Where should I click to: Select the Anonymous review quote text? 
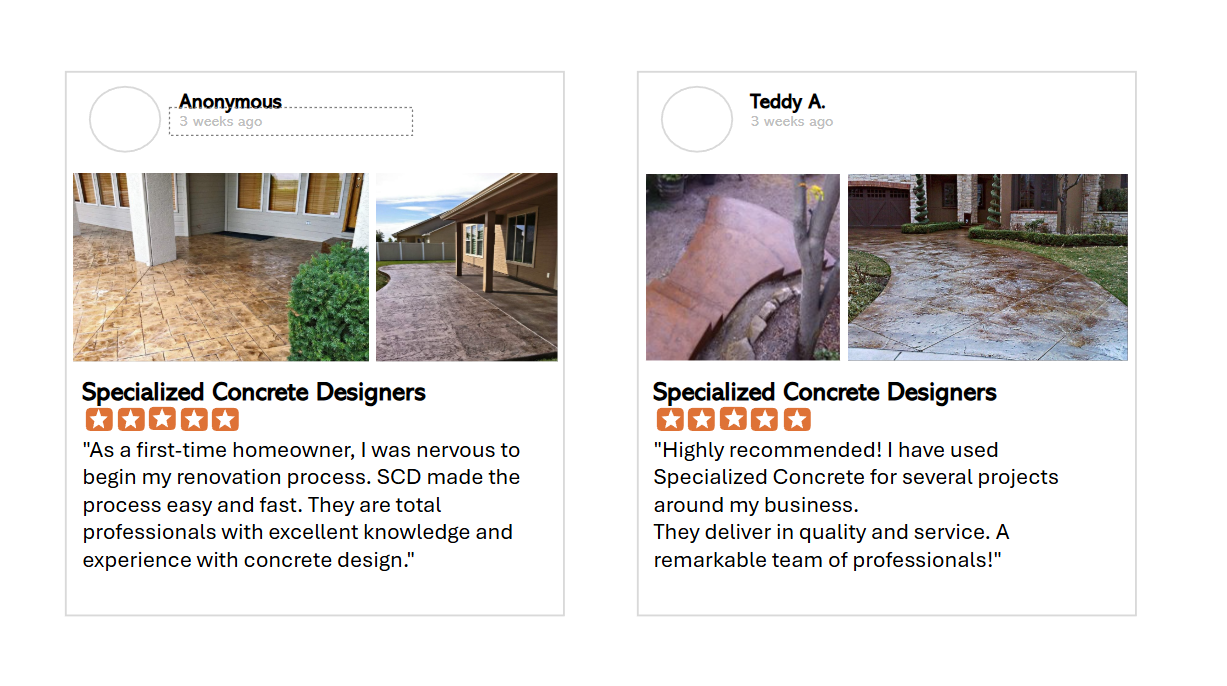[x=300, y=504]
